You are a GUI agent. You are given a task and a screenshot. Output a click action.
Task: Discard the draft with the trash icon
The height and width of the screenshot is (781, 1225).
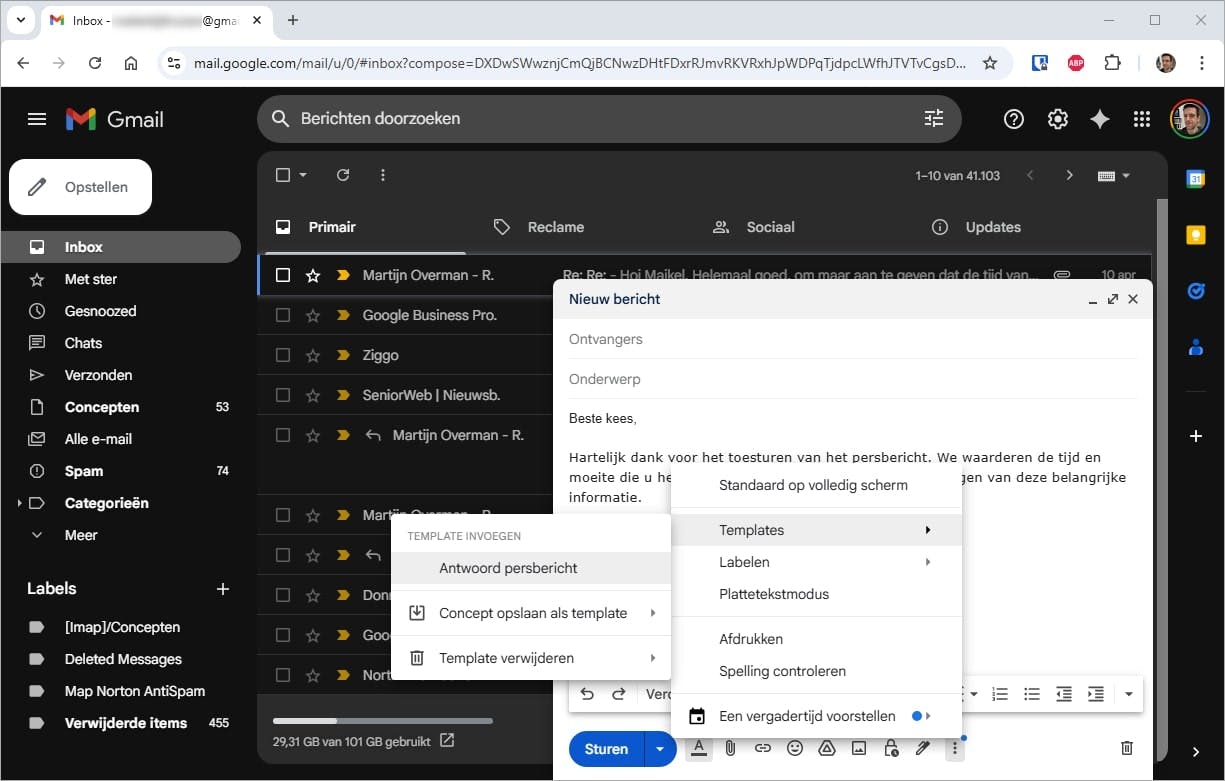tap(1127, 748)
